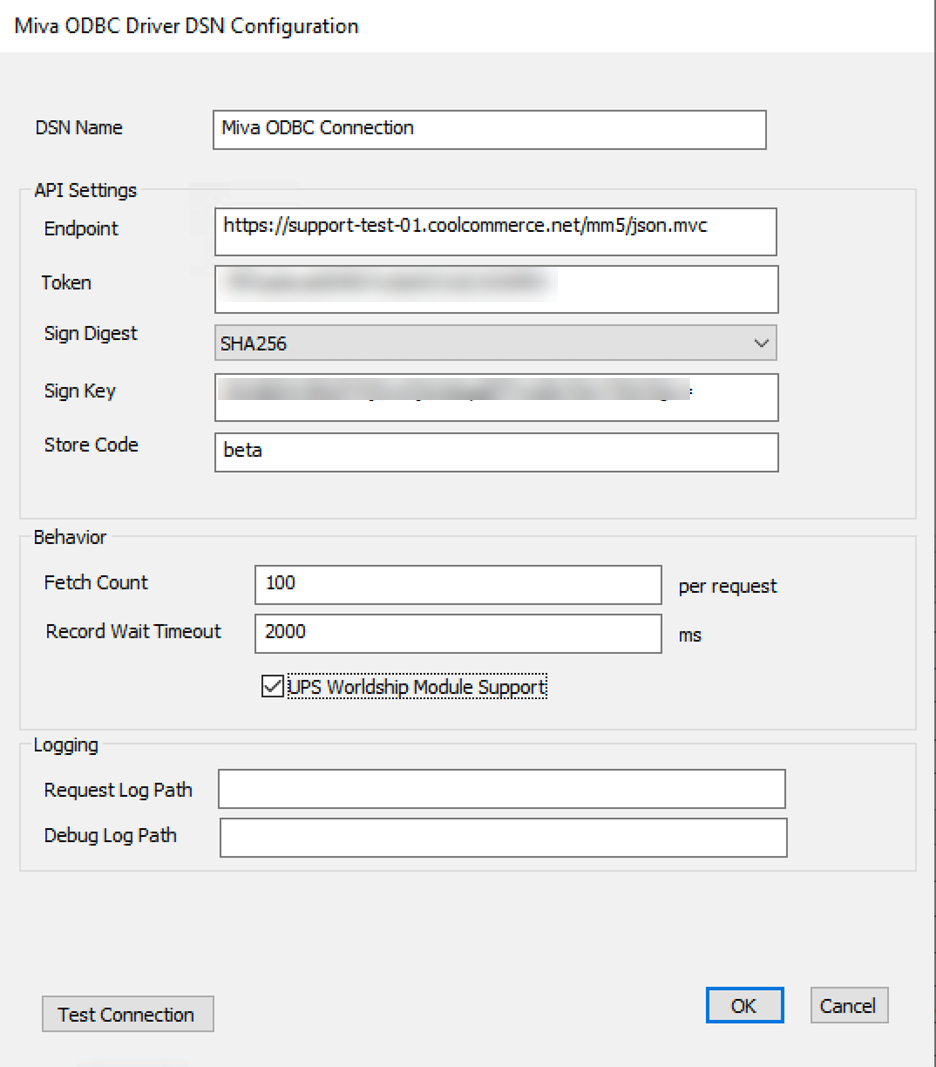Confirm with the OK button
This screenshot has height=1067, width=936.
point(745,1005)
